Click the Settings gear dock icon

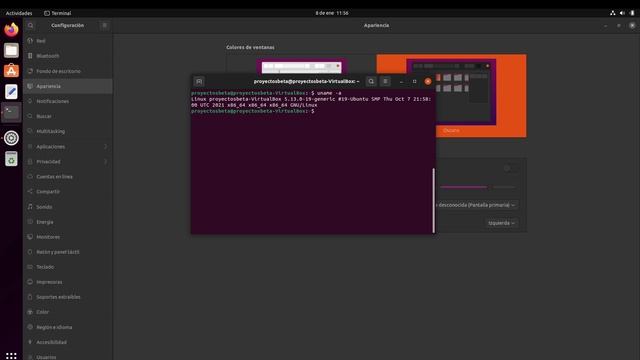tap(11, 138)
